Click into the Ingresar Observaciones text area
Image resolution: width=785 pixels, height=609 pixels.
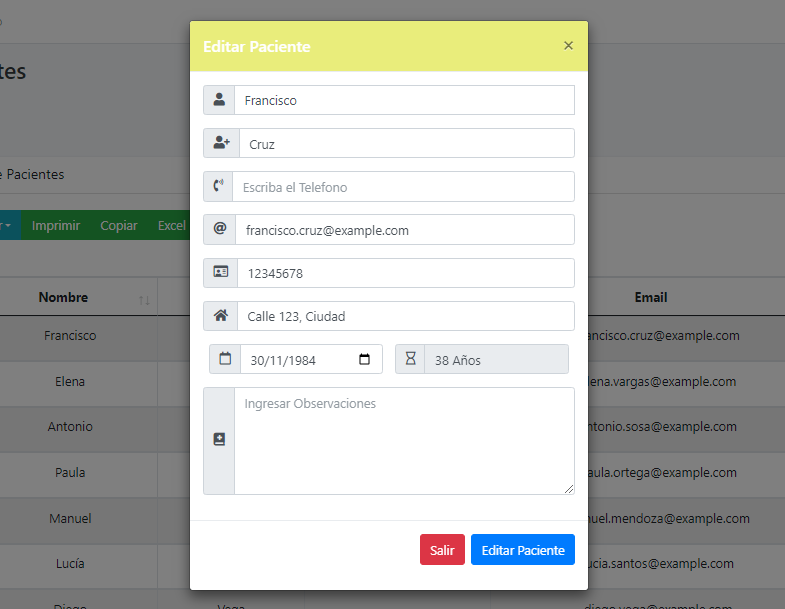pyautogui.click(x=405, y=441)
